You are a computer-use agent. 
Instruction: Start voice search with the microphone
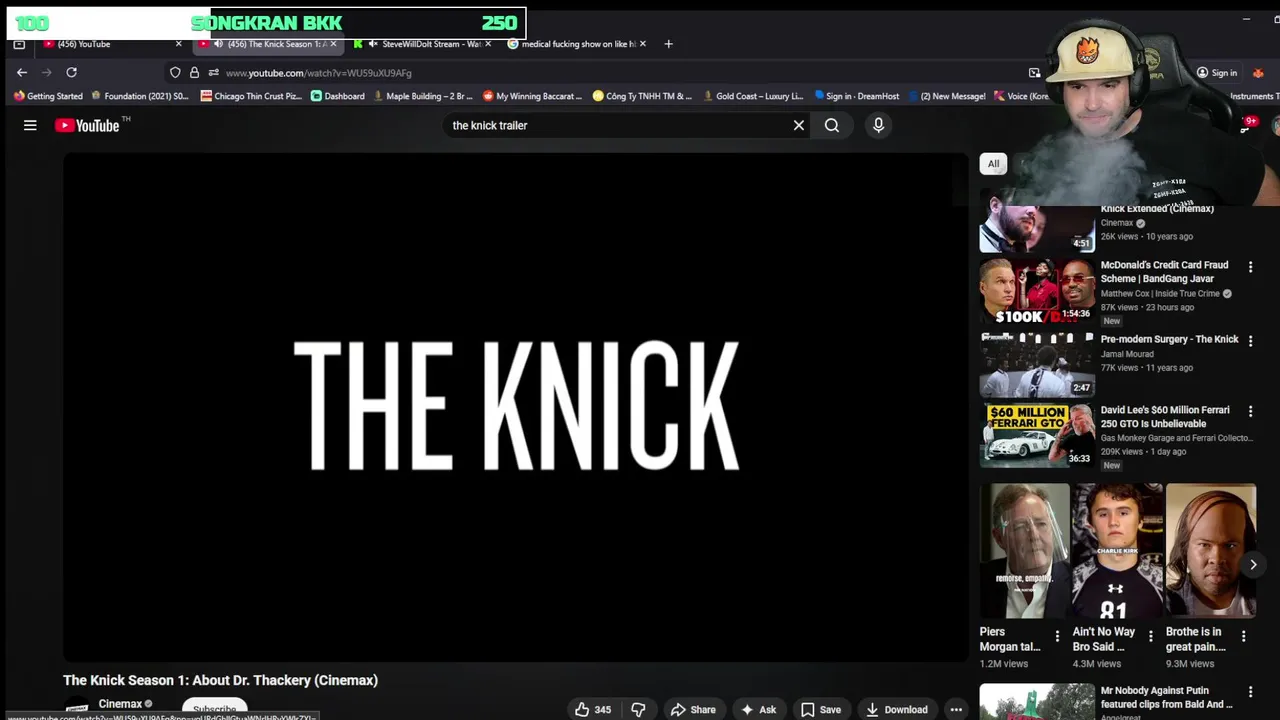tap(878, 125)
